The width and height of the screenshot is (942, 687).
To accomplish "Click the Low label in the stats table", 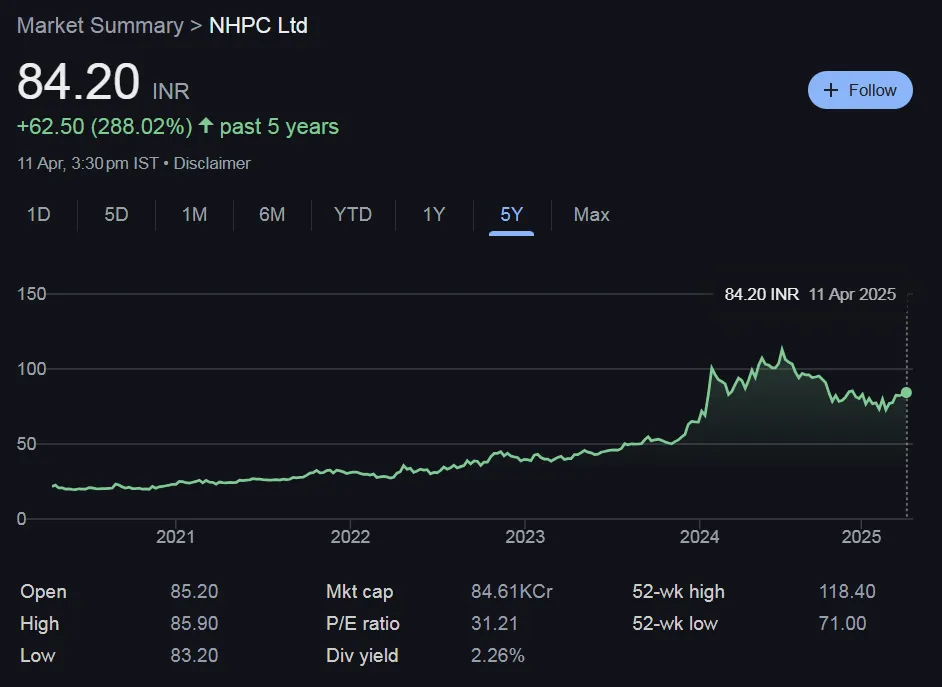I will pyautogui.click(x=37, y=655).
